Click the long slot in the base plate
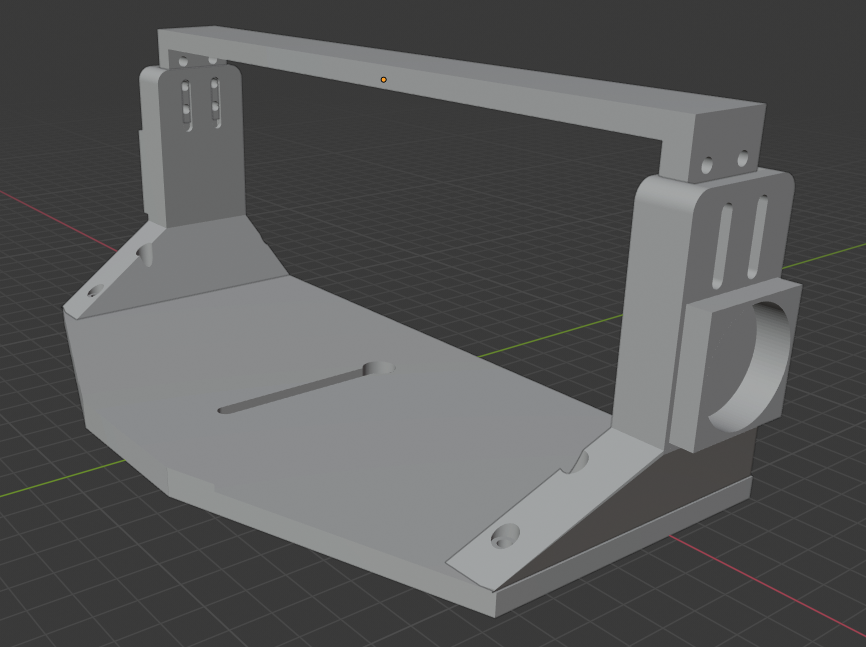The width and height of the screenshot is (866, 647). [307, 387]
